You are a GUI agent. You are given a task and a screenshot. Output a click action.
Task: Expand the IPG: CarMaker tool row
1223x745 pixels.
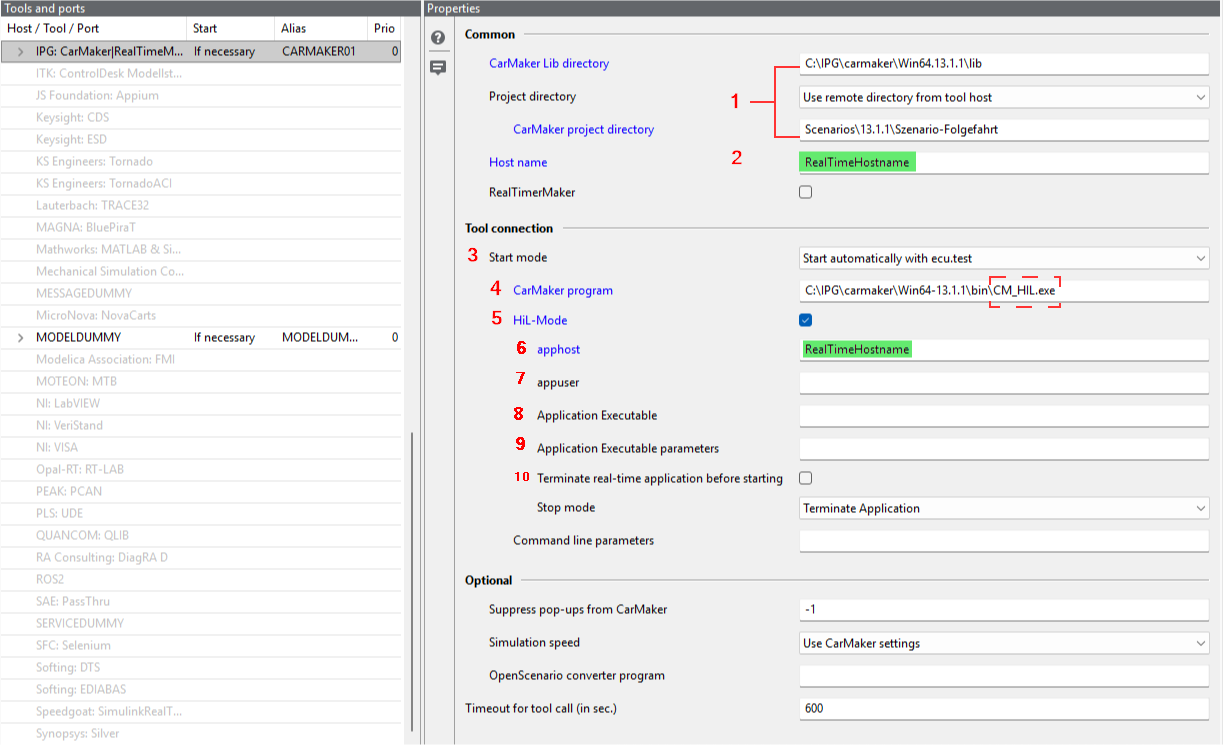coord(20,51)
